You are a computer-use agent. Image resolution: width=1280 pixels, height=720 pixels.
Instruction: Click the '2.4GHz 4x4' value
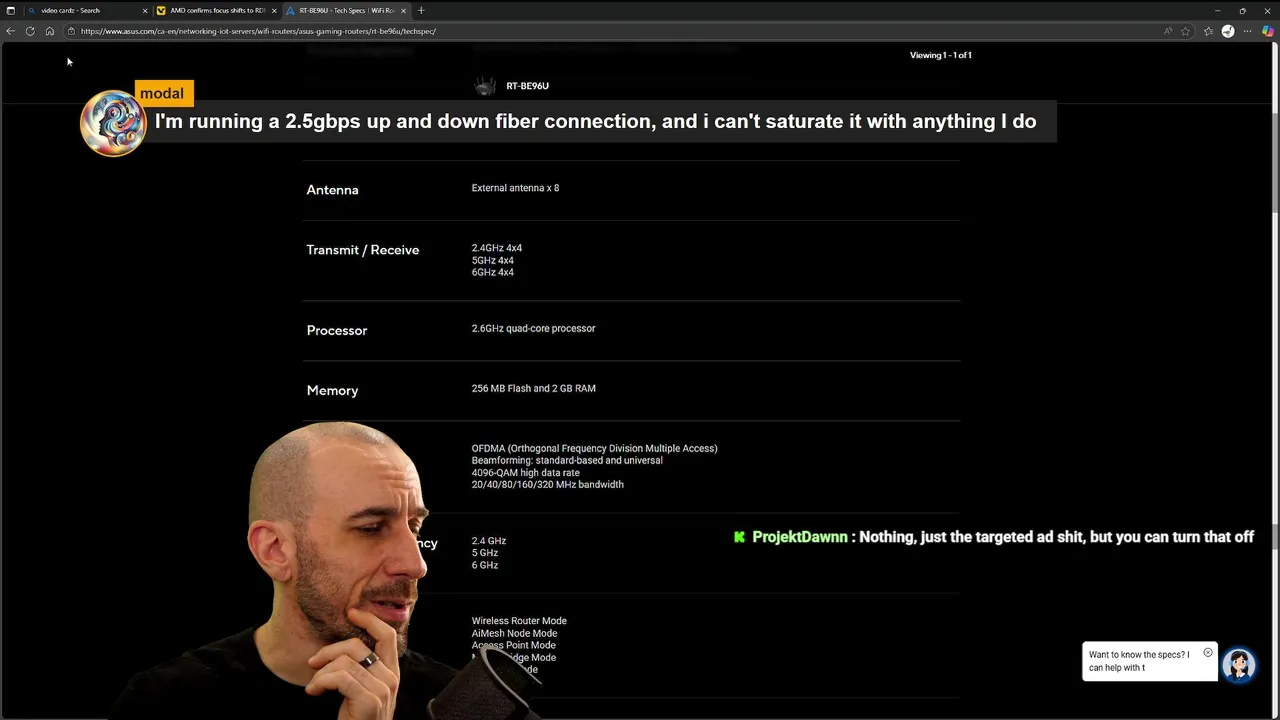click(497, 248)
